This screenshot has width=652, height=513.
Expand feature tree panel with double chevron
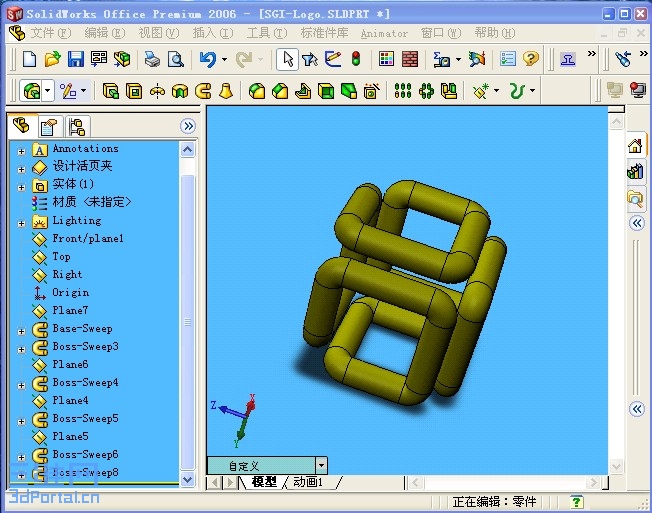[x=188, y=126]
